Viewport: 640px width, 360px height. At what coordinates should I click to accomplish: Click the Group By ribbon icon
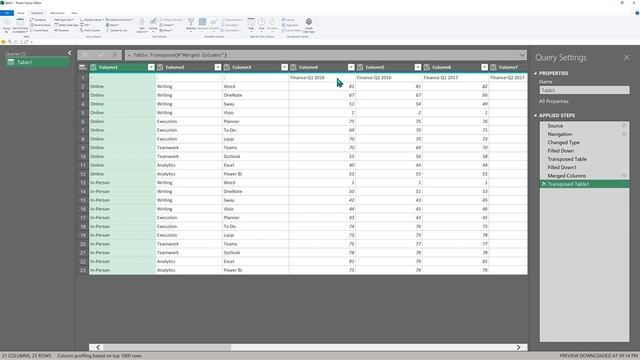(x=7, y=24)
